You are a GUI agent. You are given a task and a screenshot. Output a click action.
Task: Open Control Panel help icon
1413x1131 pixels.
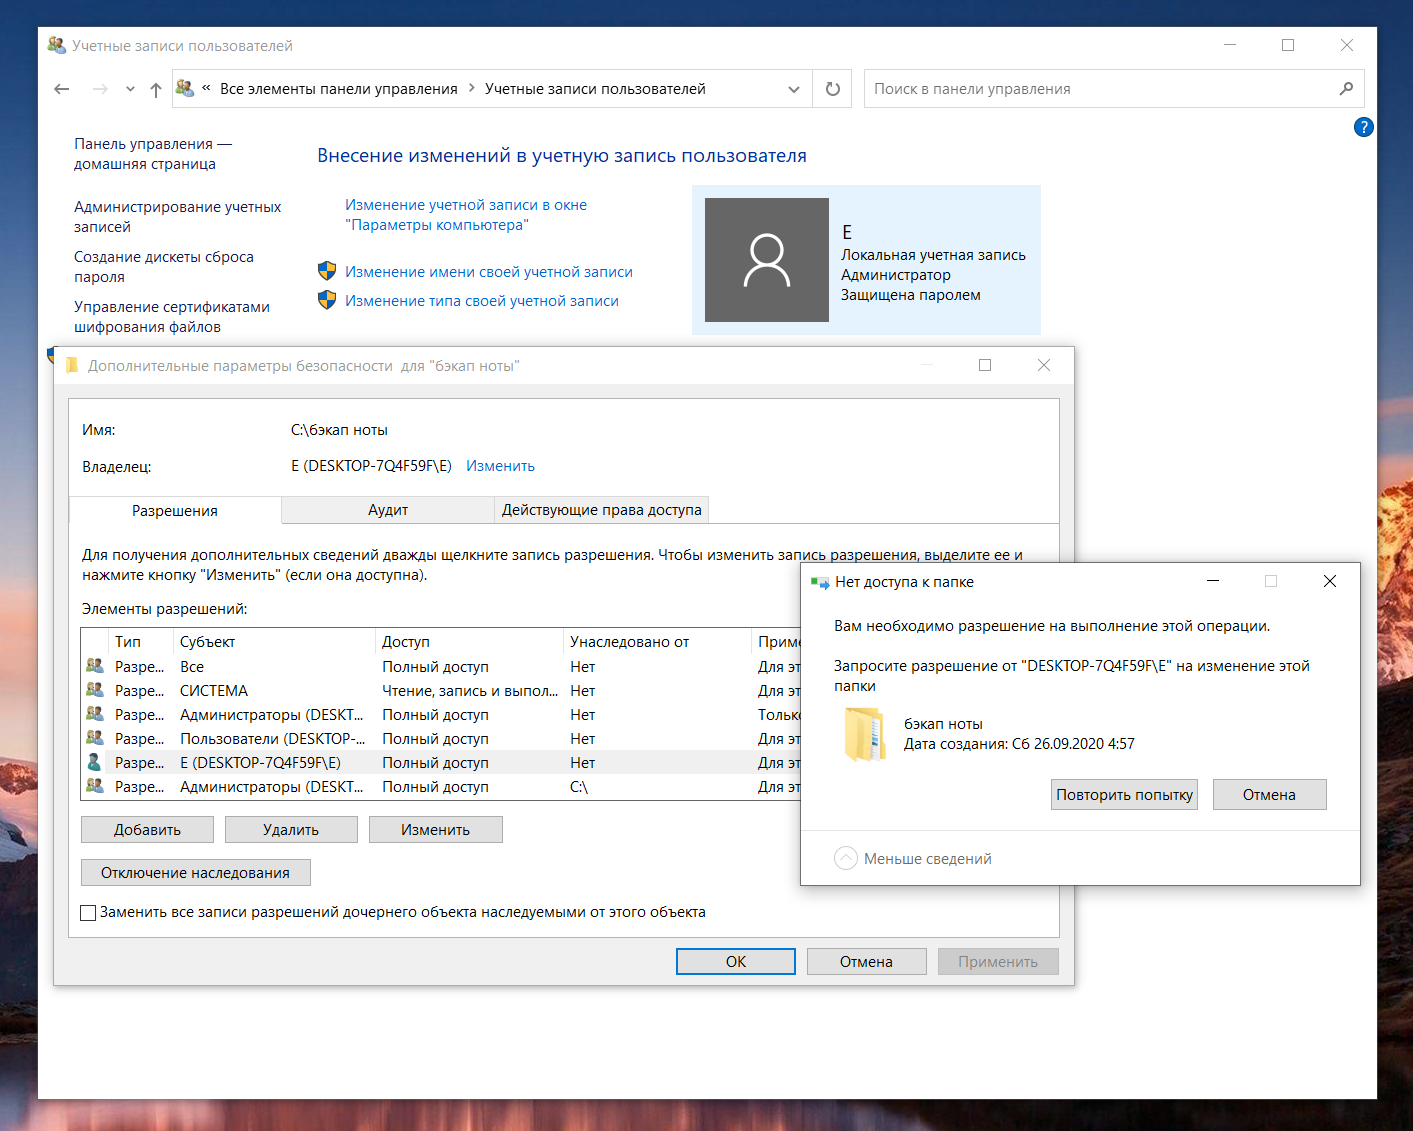pos(1363,127)
